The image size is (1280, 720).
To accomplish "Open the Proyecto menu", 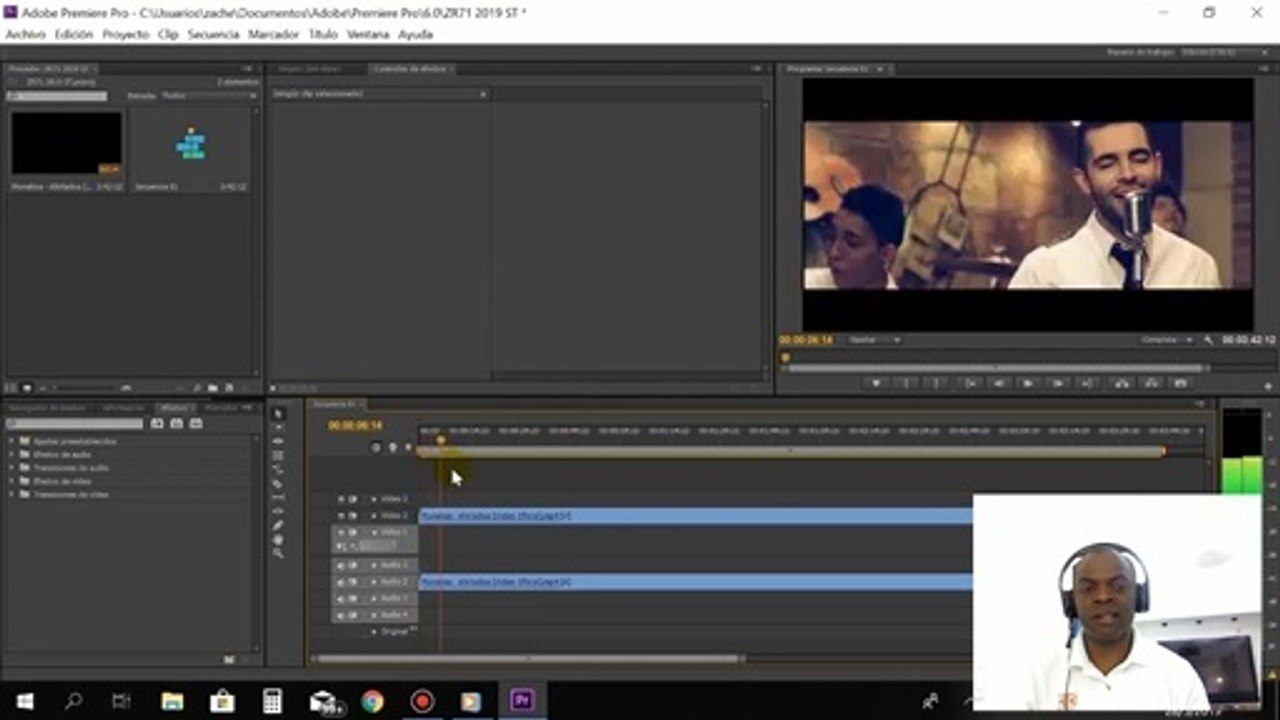I will coord(126,34).
